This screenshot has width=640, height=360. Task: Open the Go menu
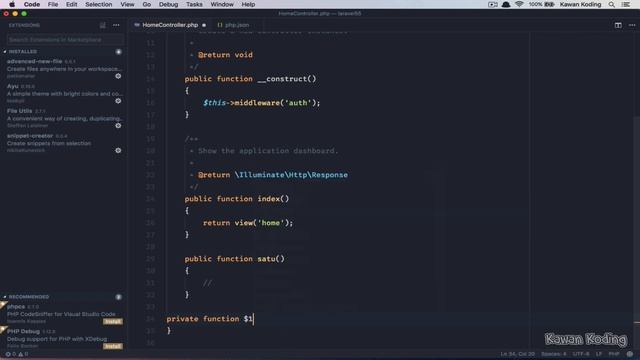[x=147, y=4]
